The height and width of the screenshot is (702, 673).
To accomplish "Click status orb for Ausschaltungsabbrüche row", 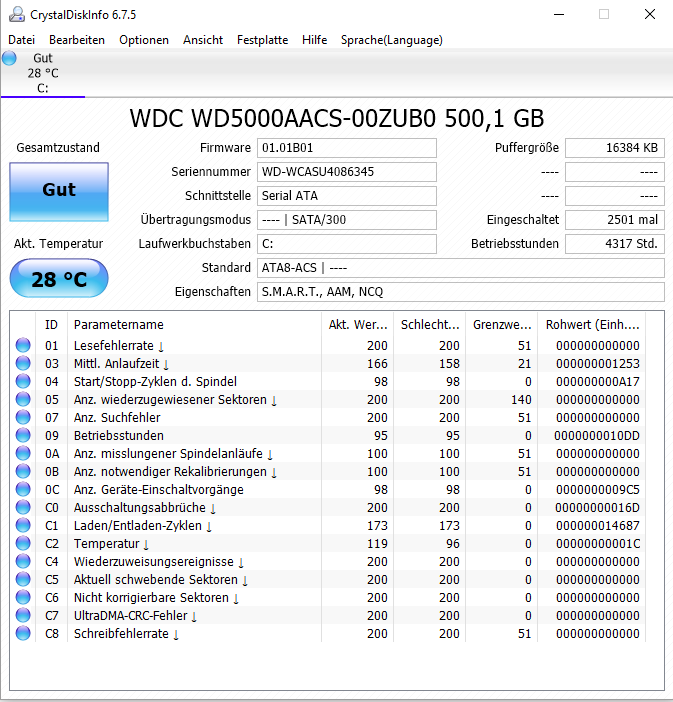I will [x=23, y=507].
